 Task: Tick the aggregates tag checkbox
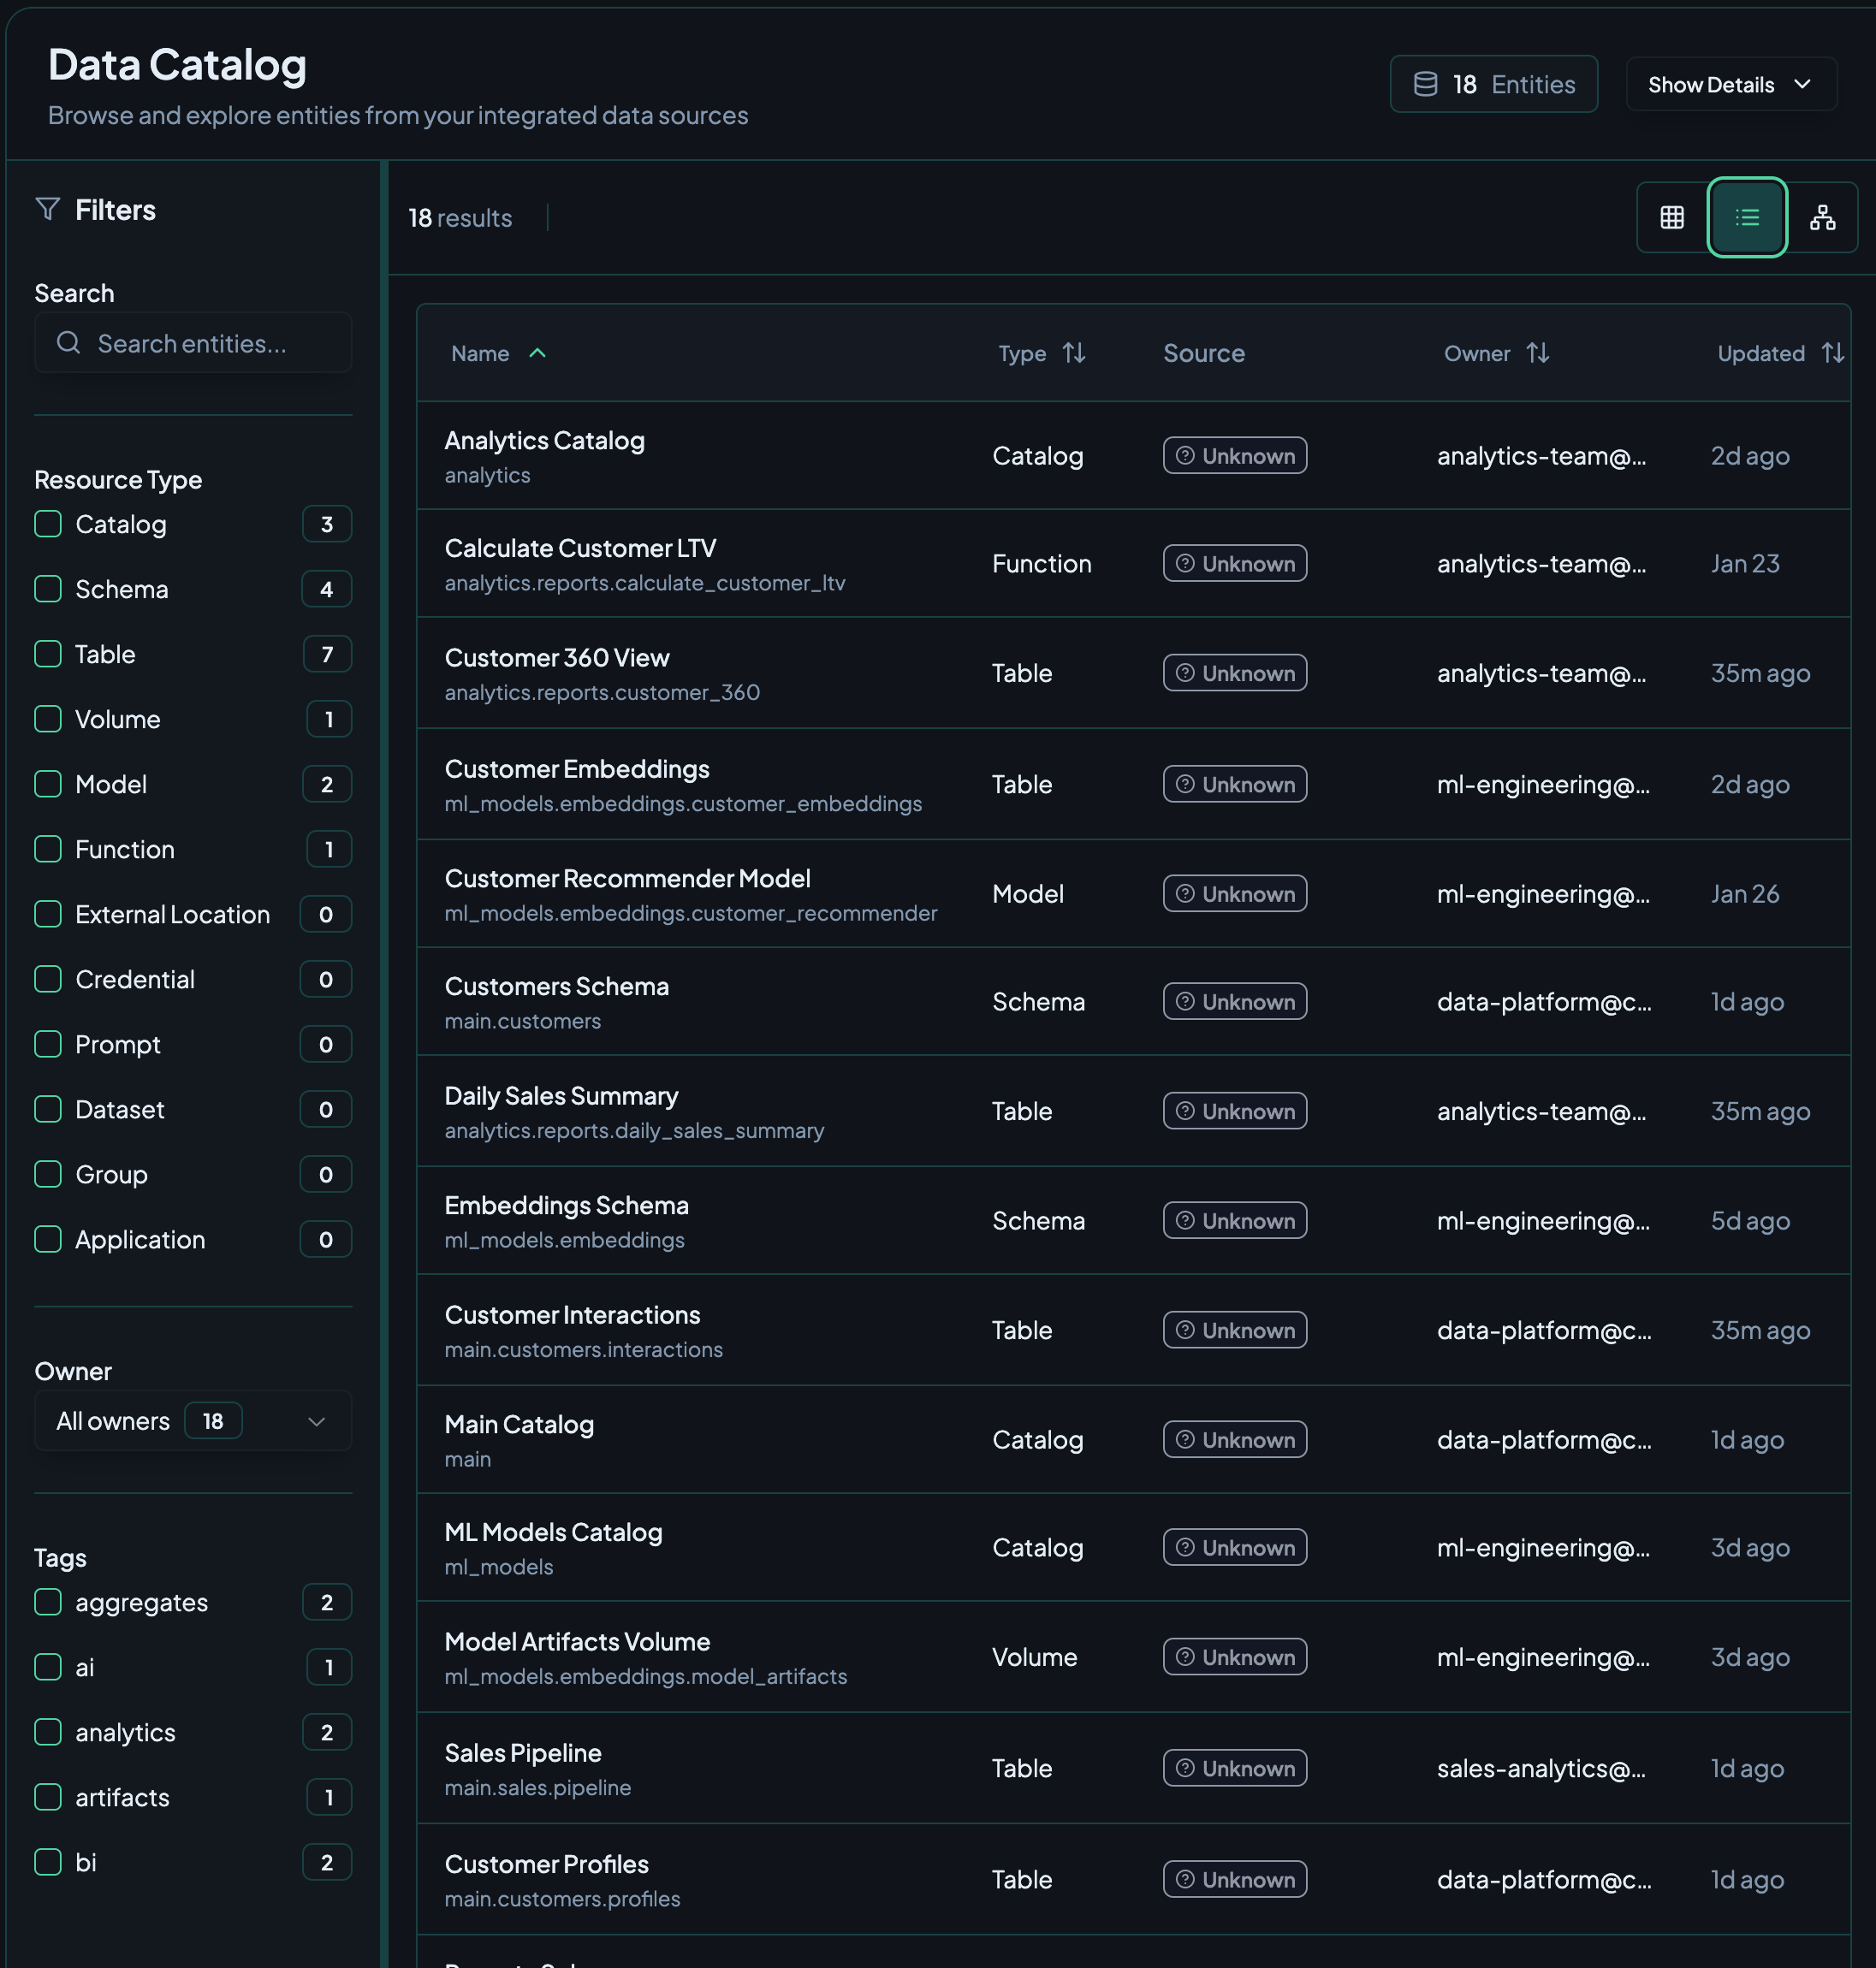[48, 1602]
